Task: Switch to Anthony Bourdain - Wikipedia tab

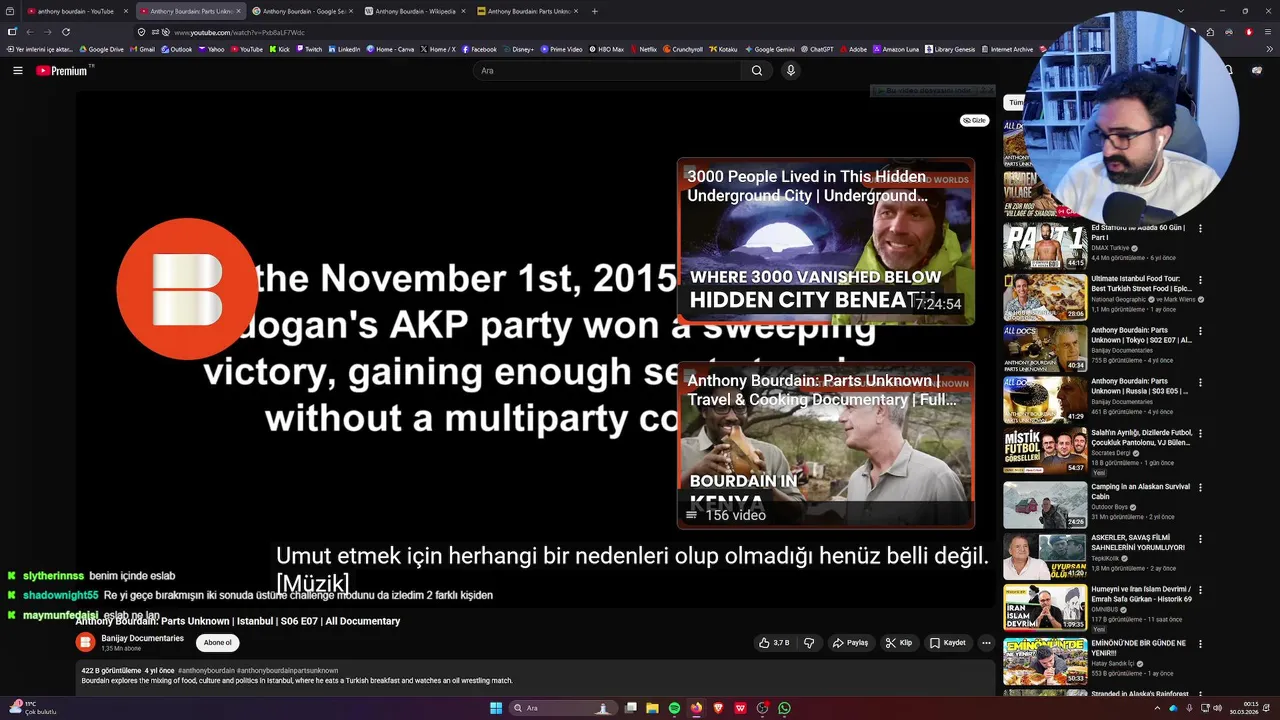Action: (x=415, y=11)
